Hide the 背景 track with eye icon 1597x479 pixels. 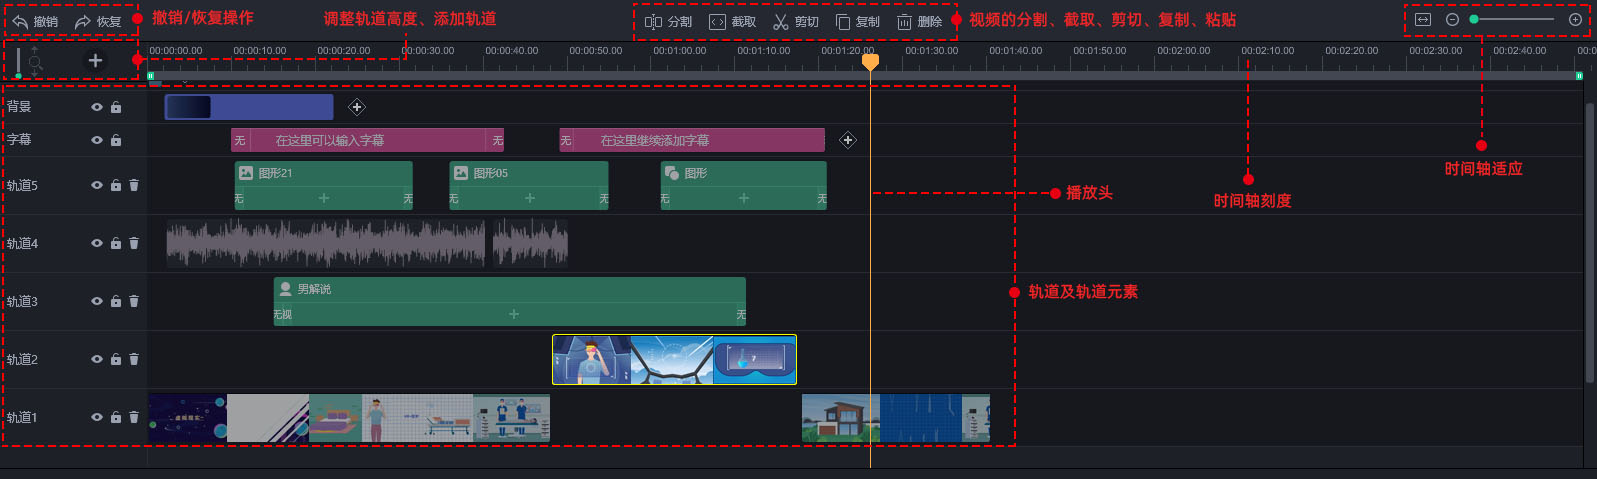pyautogui.click(x=97, y=107)
